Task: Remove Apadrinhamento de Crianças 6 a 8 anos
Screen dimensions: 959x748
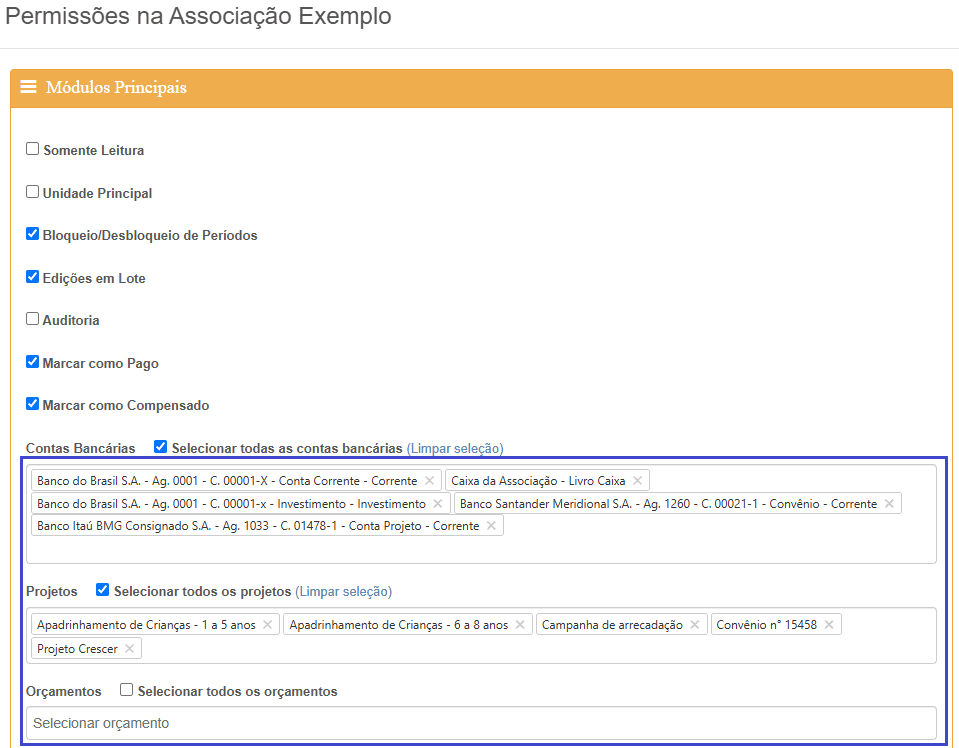Action: pos(520,624)
